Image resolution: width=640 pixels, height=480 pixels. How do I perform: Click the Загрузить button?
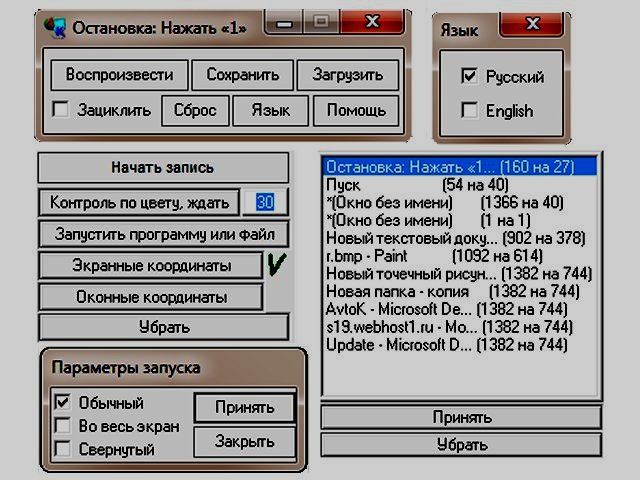348,75
